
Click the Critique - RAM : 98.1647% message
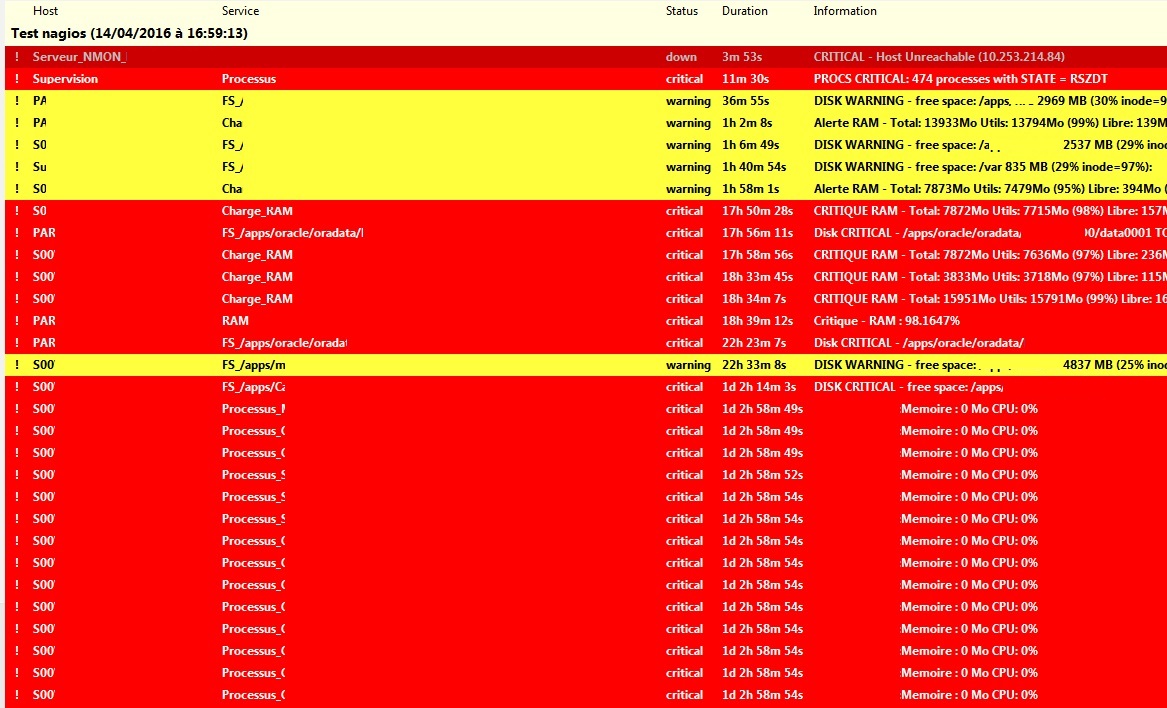pyautogui.click(x=888, y=321)
